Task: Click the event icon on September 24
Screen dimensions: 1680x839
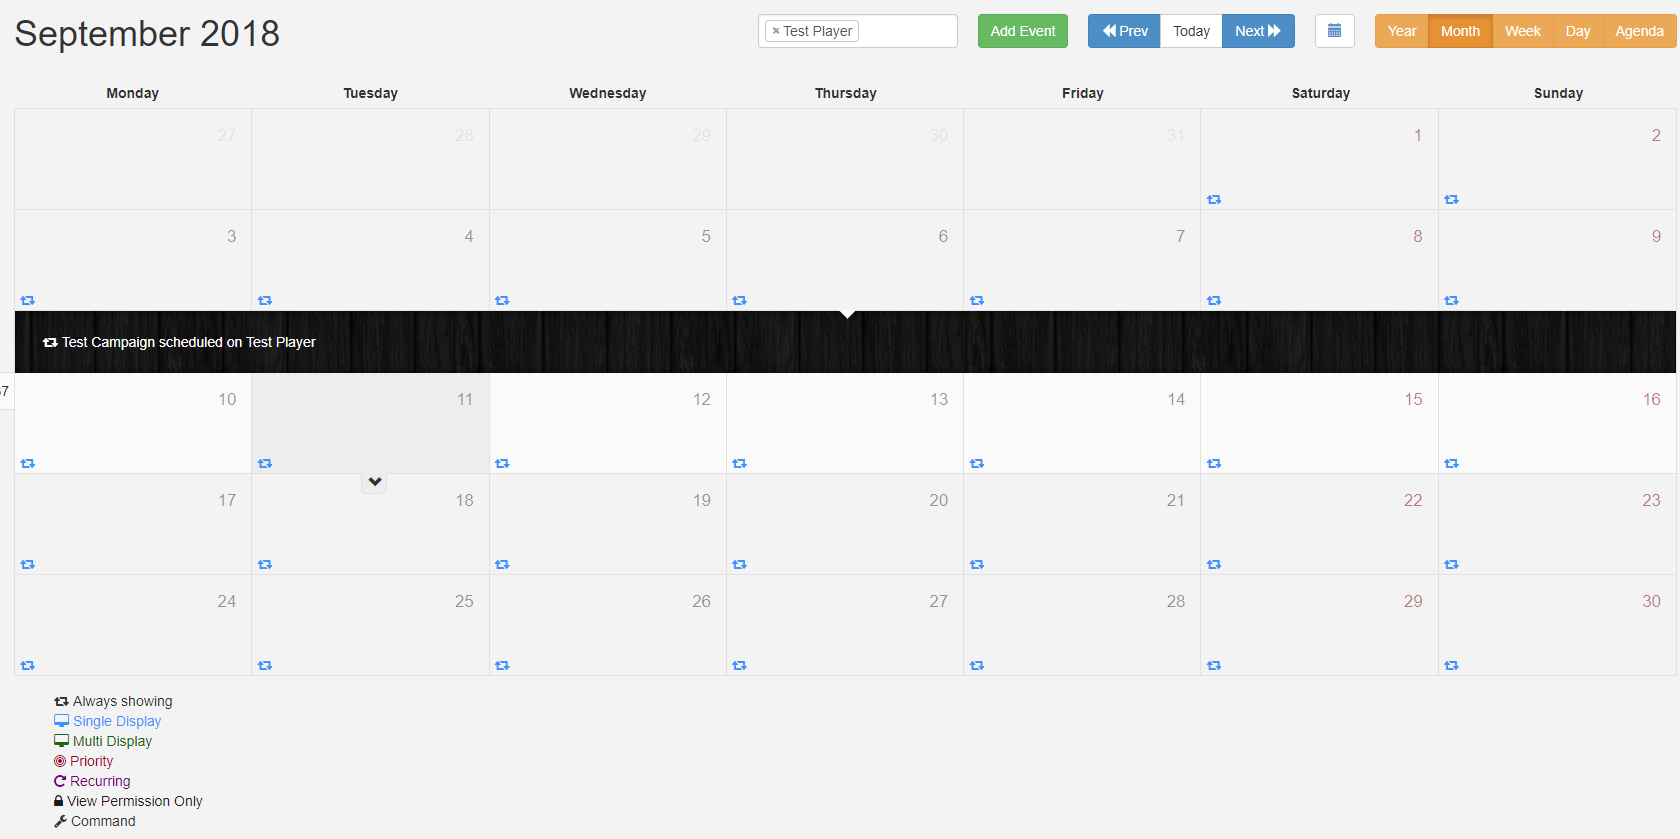Action: click(x=28, y=666)
